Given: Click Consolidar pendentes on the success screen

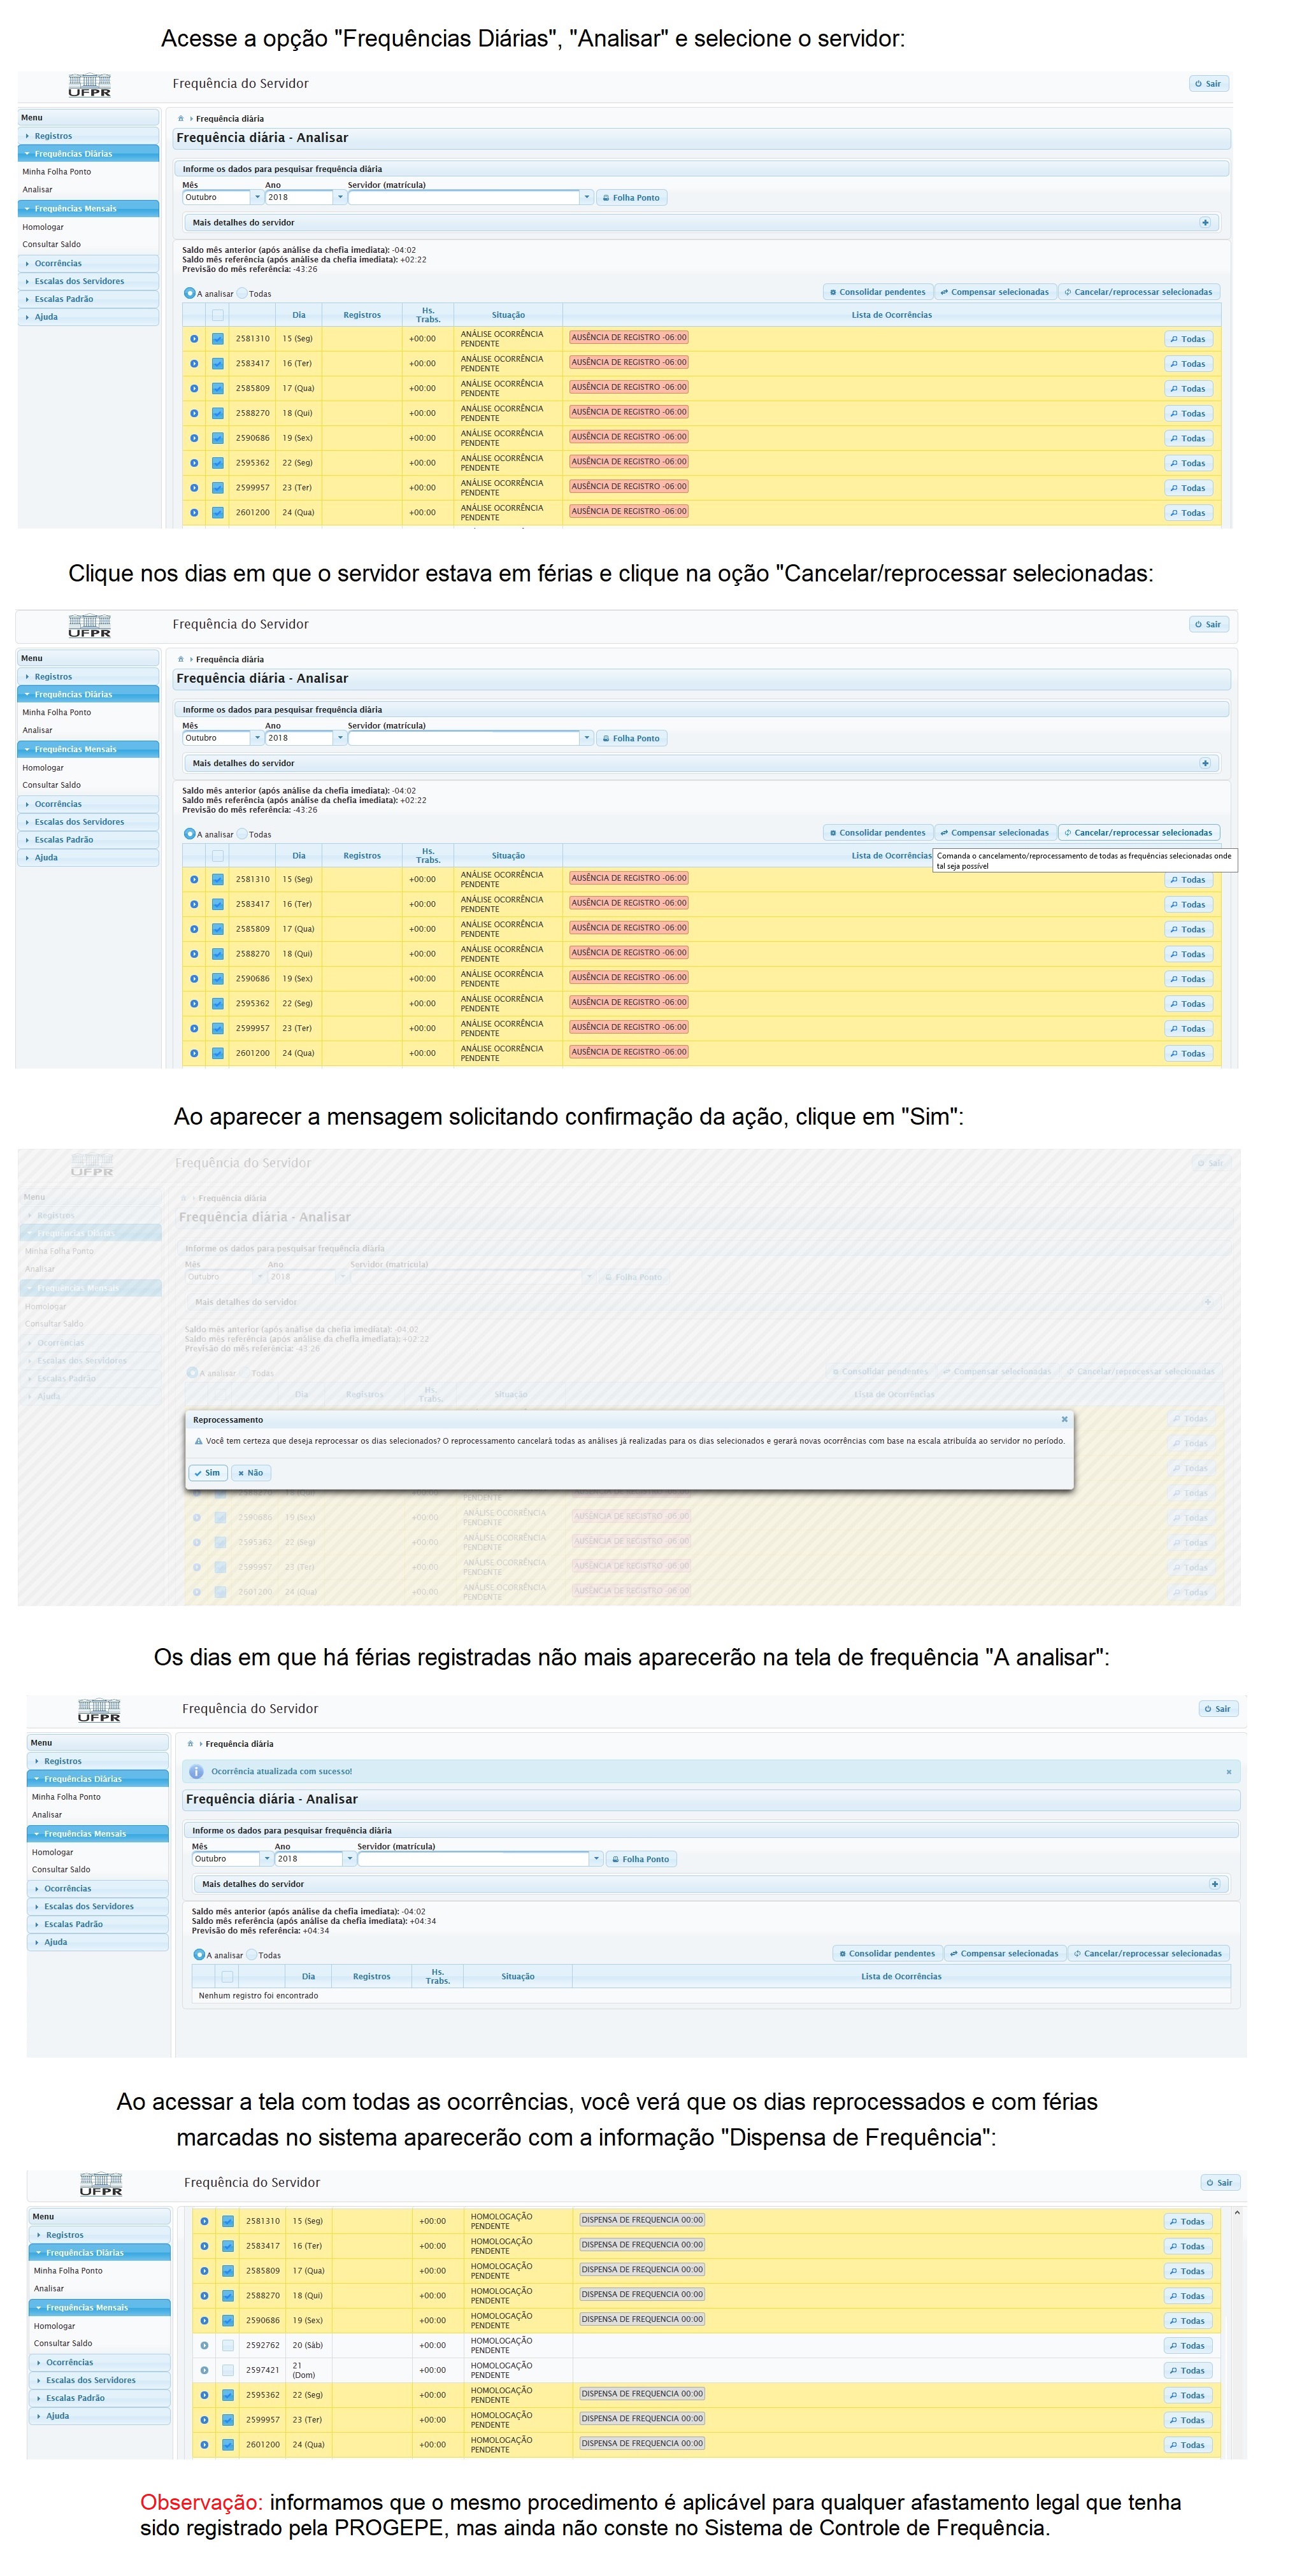Looking at the screenshot, I should (x=887, y=1953).
